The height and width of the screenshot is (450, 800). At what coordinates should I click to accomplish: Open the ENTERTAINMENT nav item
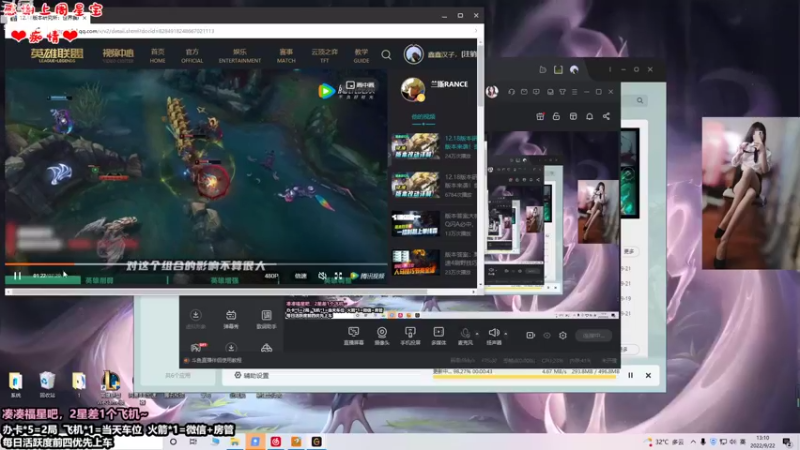click(240, 56)
